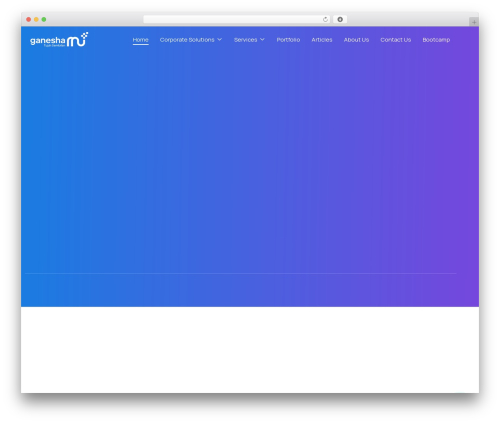Select the Bootcamp nav link
Viewport: 500px width, 423px height.
436,40
